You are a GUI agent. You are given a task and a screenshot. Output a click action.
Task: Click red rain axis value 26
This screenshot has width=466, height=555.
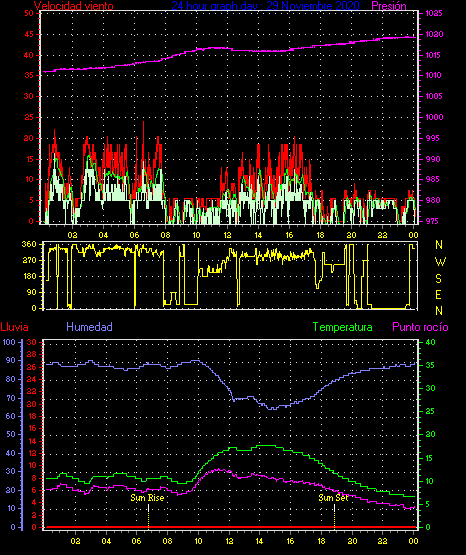(31, 367)
